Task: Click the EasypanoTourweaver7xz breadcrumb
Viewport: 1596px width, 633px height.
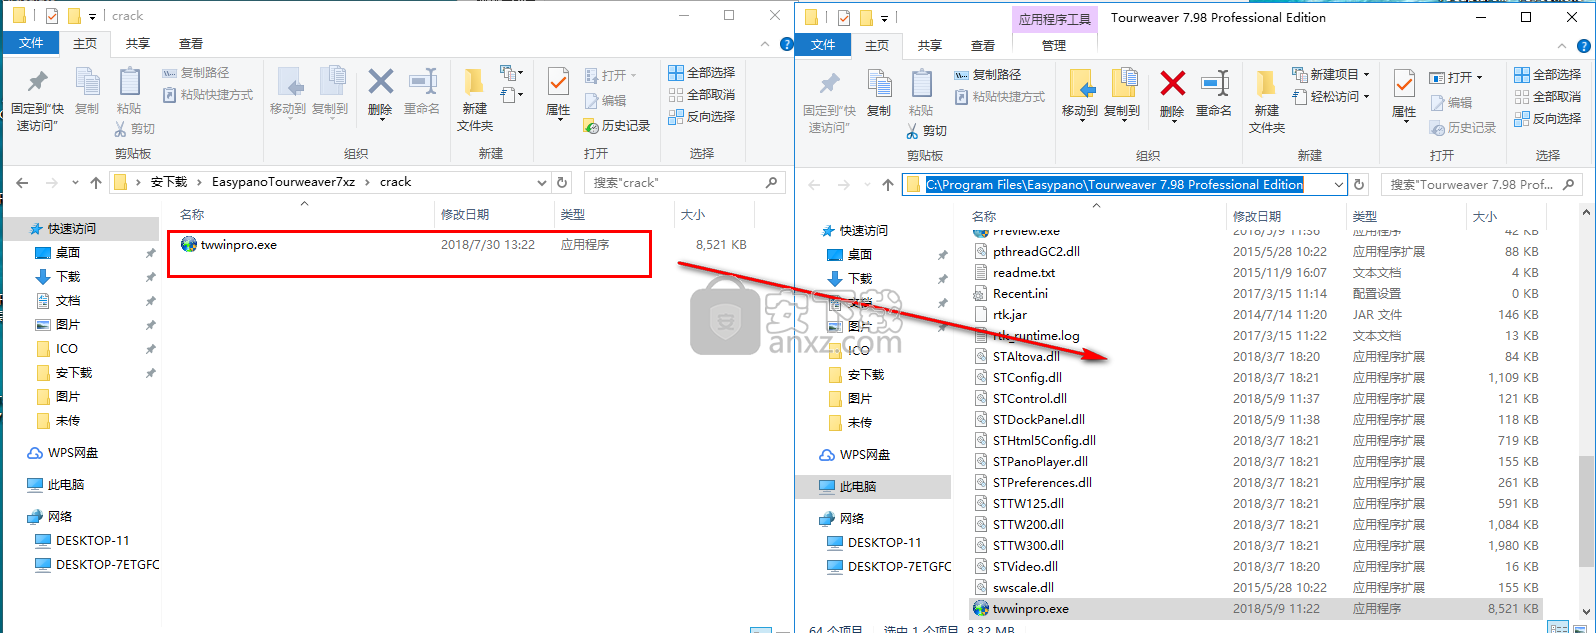Action: click(x=283, y=182)
